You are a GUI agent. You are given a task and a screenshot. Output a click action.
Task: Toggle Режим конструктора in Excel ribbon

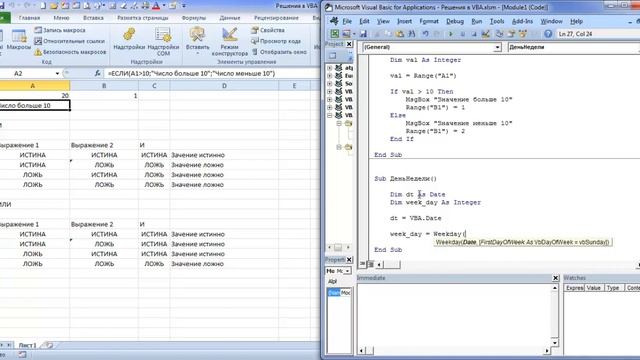pyautogui.click(x=230, y=42)
